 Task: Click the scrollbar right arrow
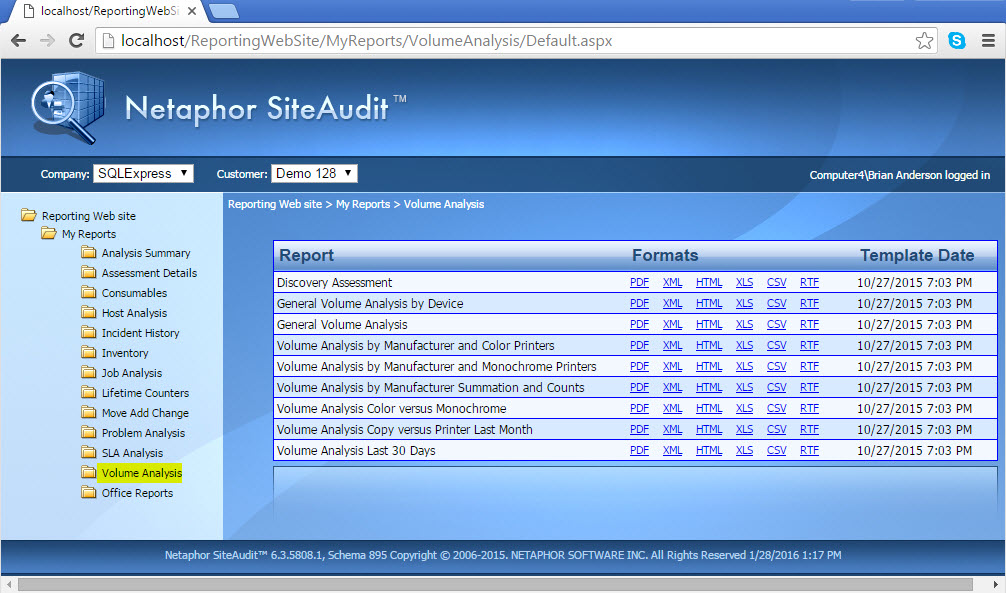click(x=996, y=585)
